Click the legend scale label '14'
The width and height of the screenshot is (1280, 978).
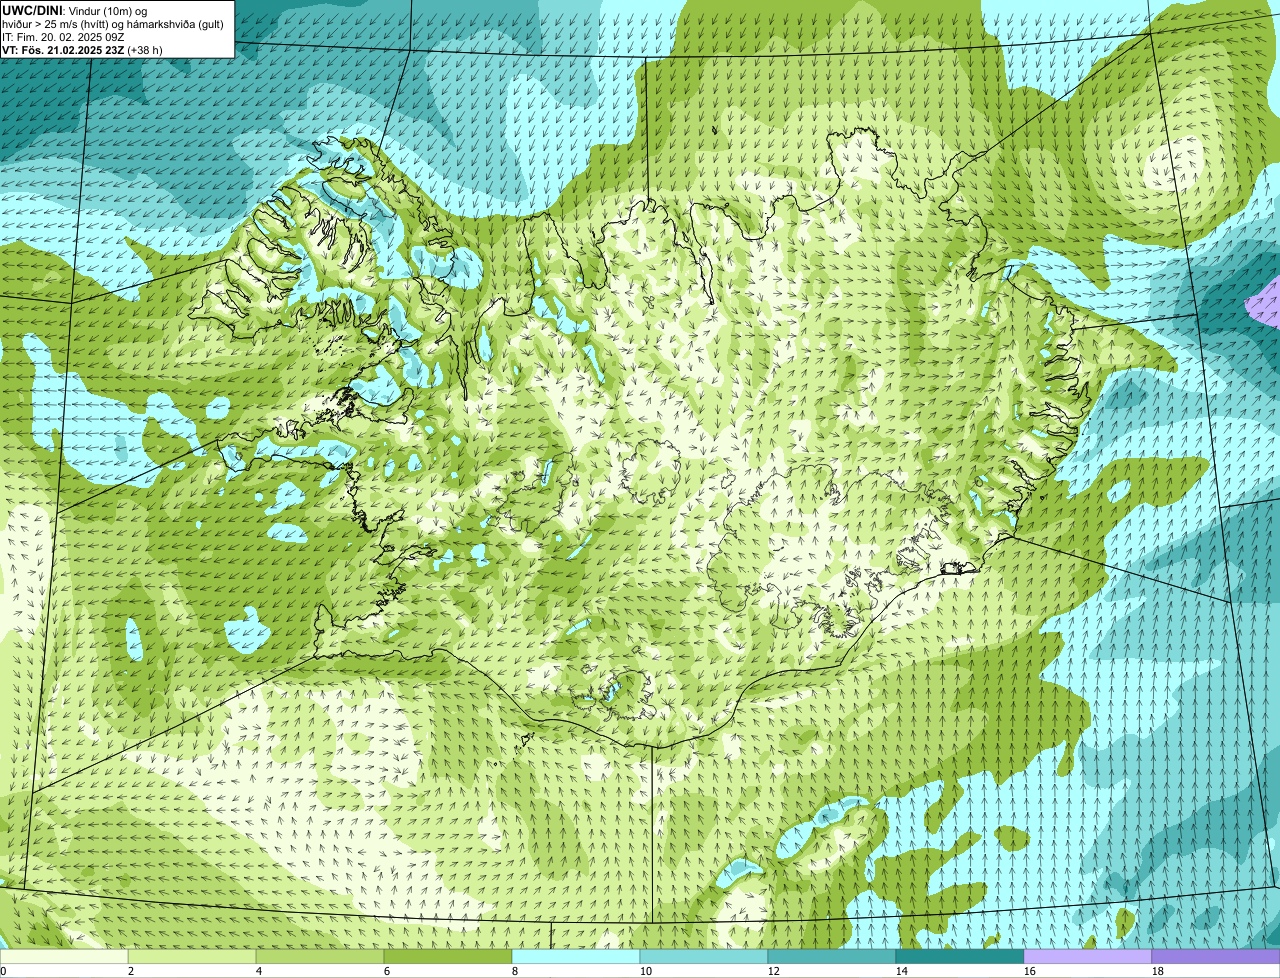(902, 971)
